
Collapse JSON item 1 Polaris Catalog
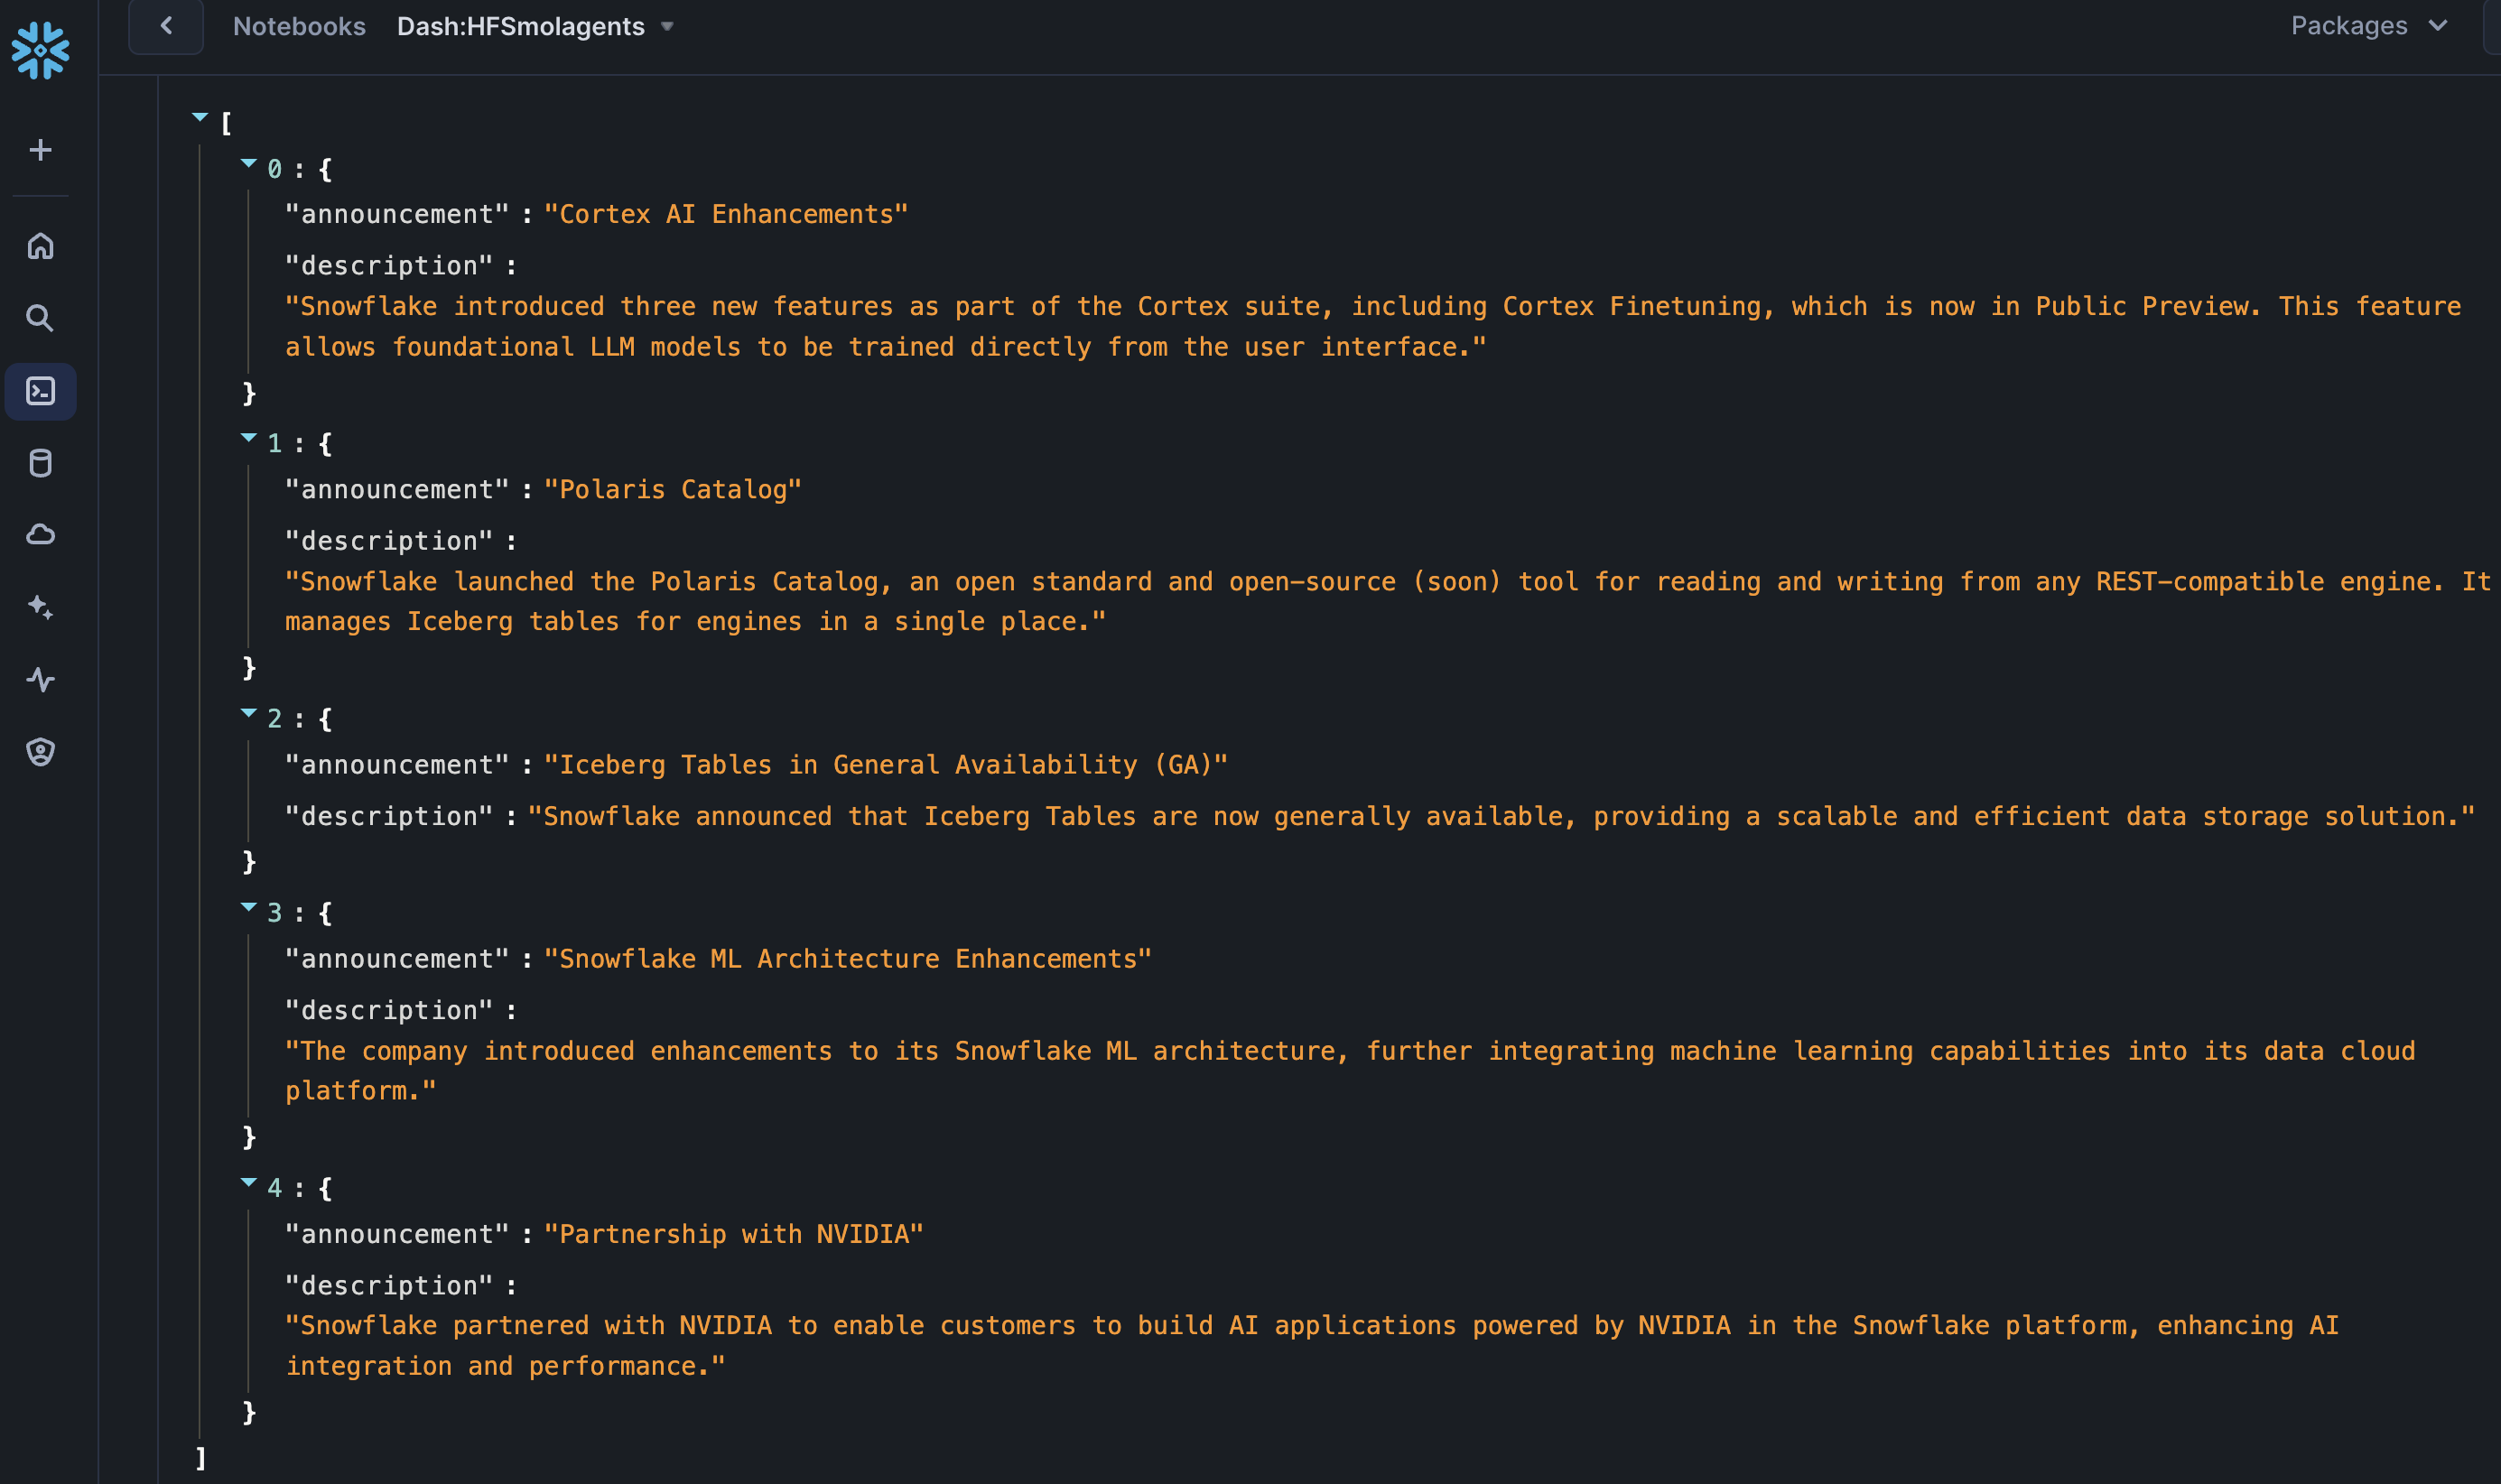point(249,437)
